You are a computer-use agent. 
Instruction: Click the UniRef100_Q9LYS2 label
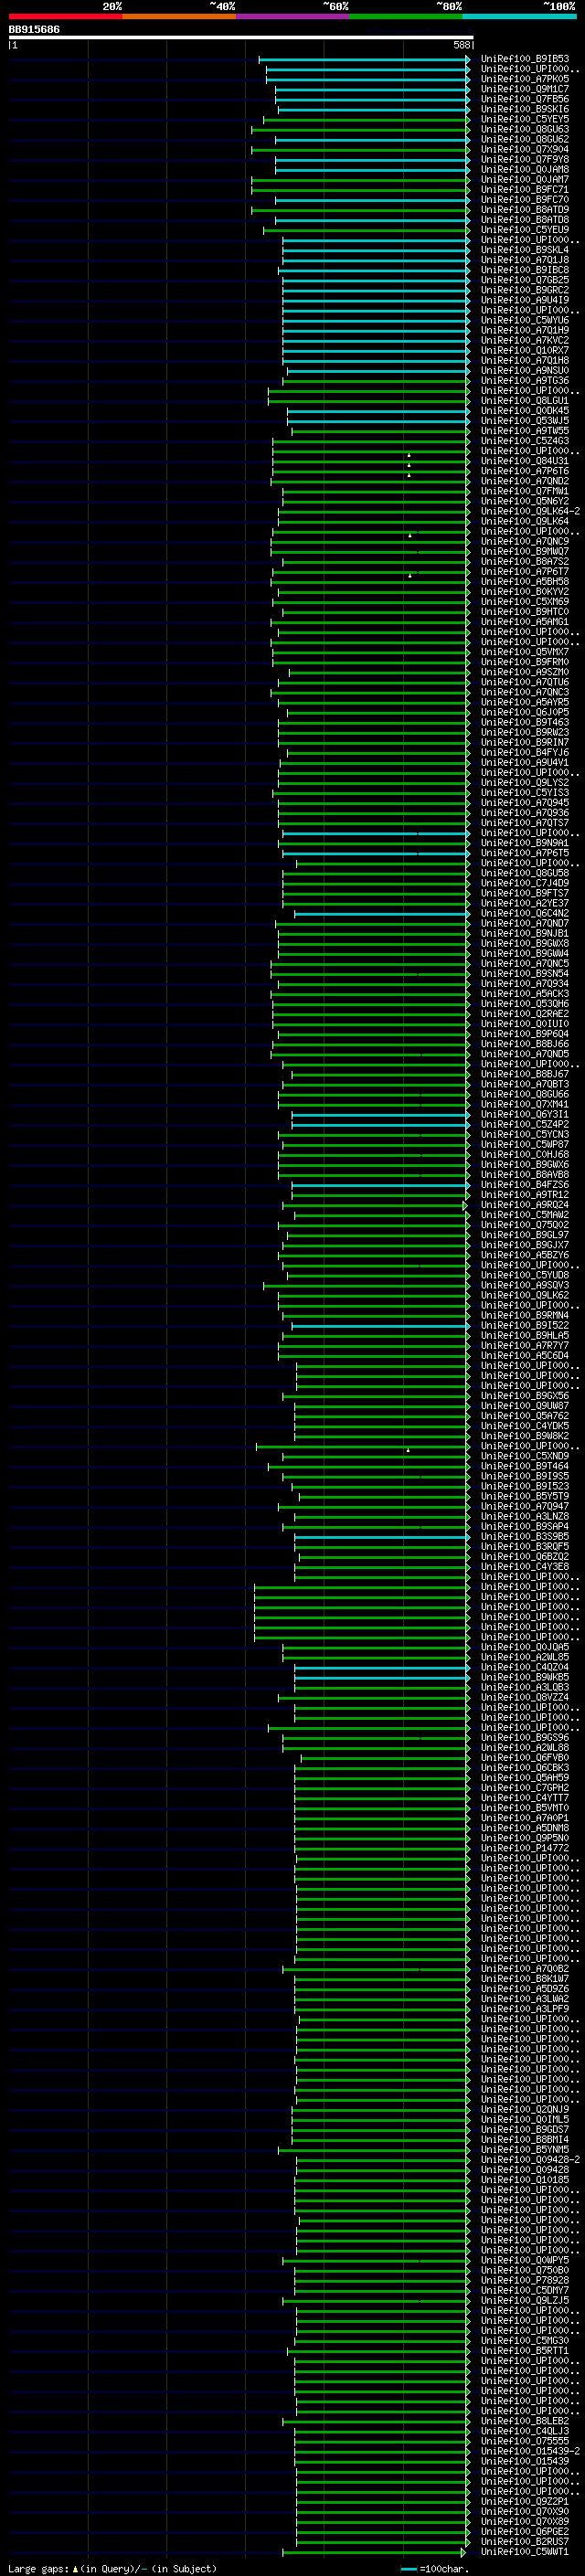pos(525,783)
